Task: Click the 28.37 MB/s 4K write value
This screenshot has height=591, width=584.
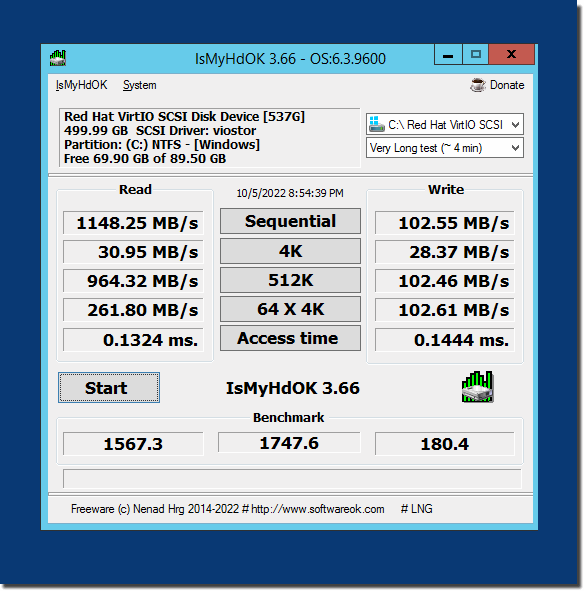Action: tap(445, 252)
